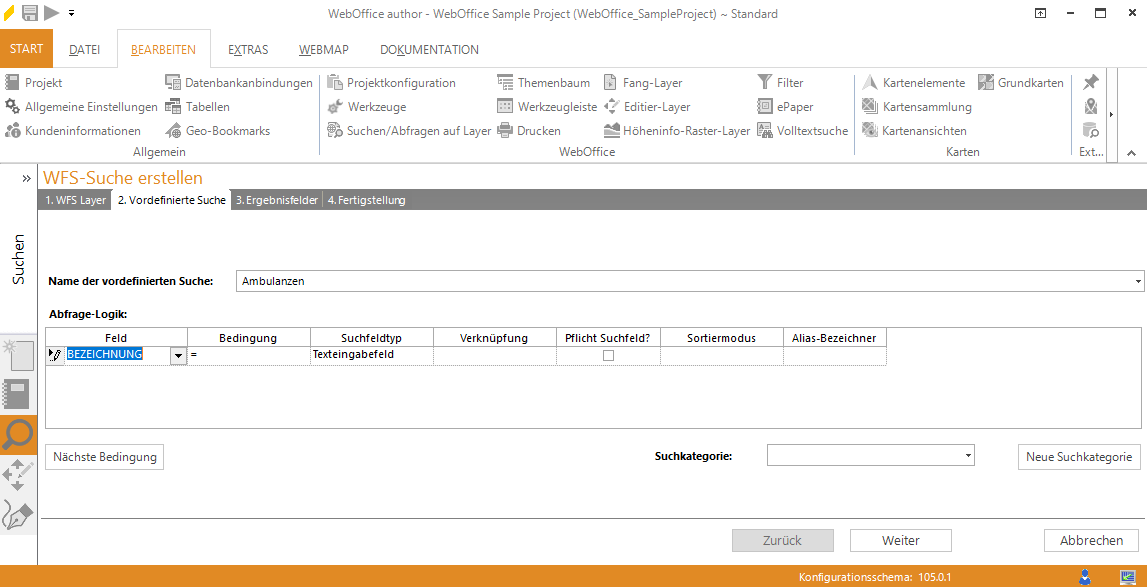
Task: Collapse the ribbon with the chevron arrow
Action: click(1131, 153)
